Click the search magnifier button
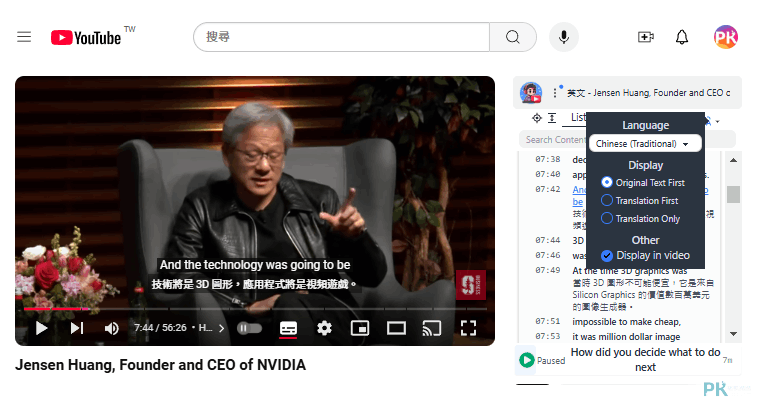Viewport: 760px width, 400px height. pos(513,37)
